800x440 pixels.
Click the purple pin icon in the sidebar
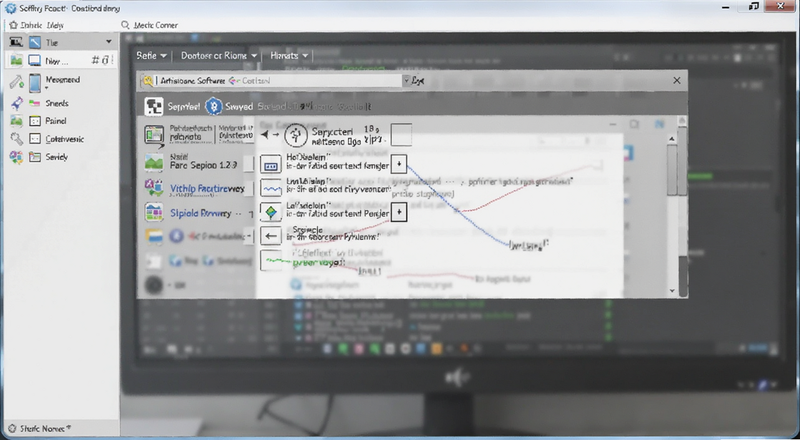(x=16, y=104)
